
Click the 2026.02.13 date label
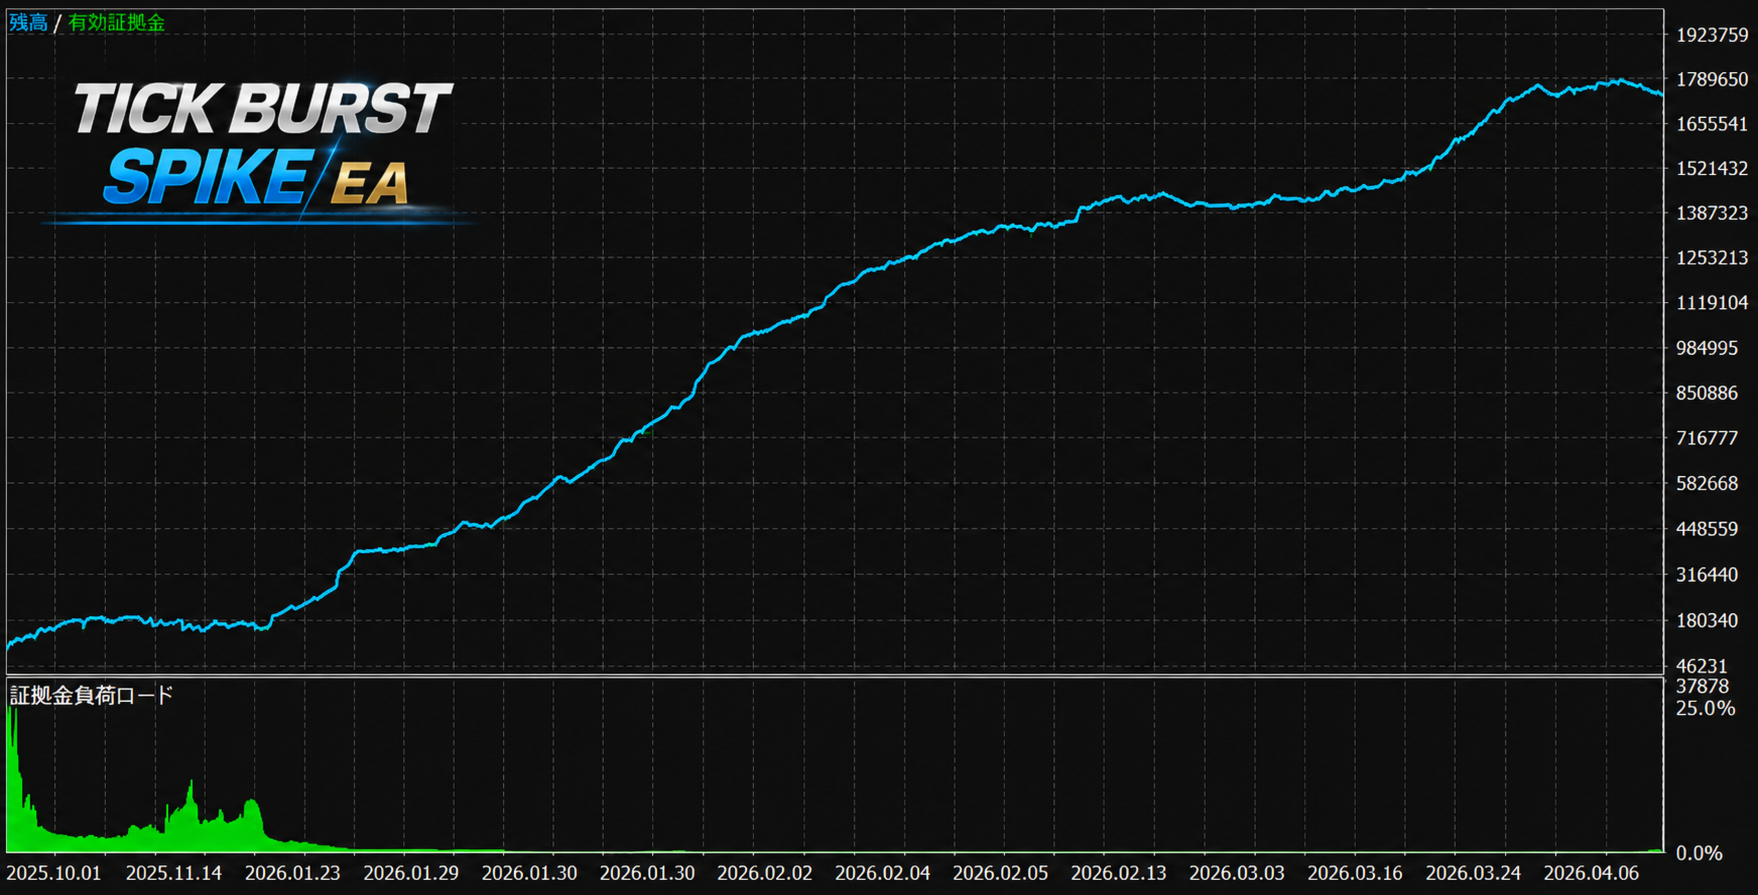pyautogui.click(x=1119, y=873)
